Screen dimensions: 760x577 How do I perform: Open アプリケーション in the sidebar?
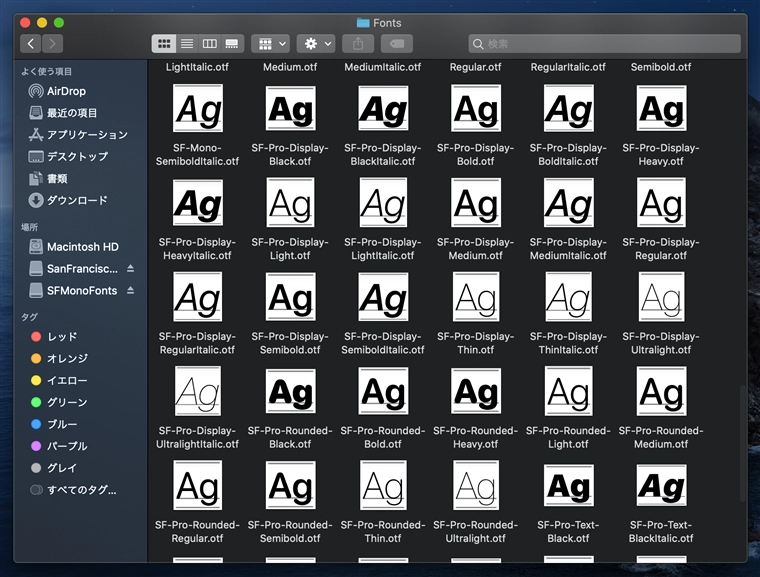pos(79,135)
